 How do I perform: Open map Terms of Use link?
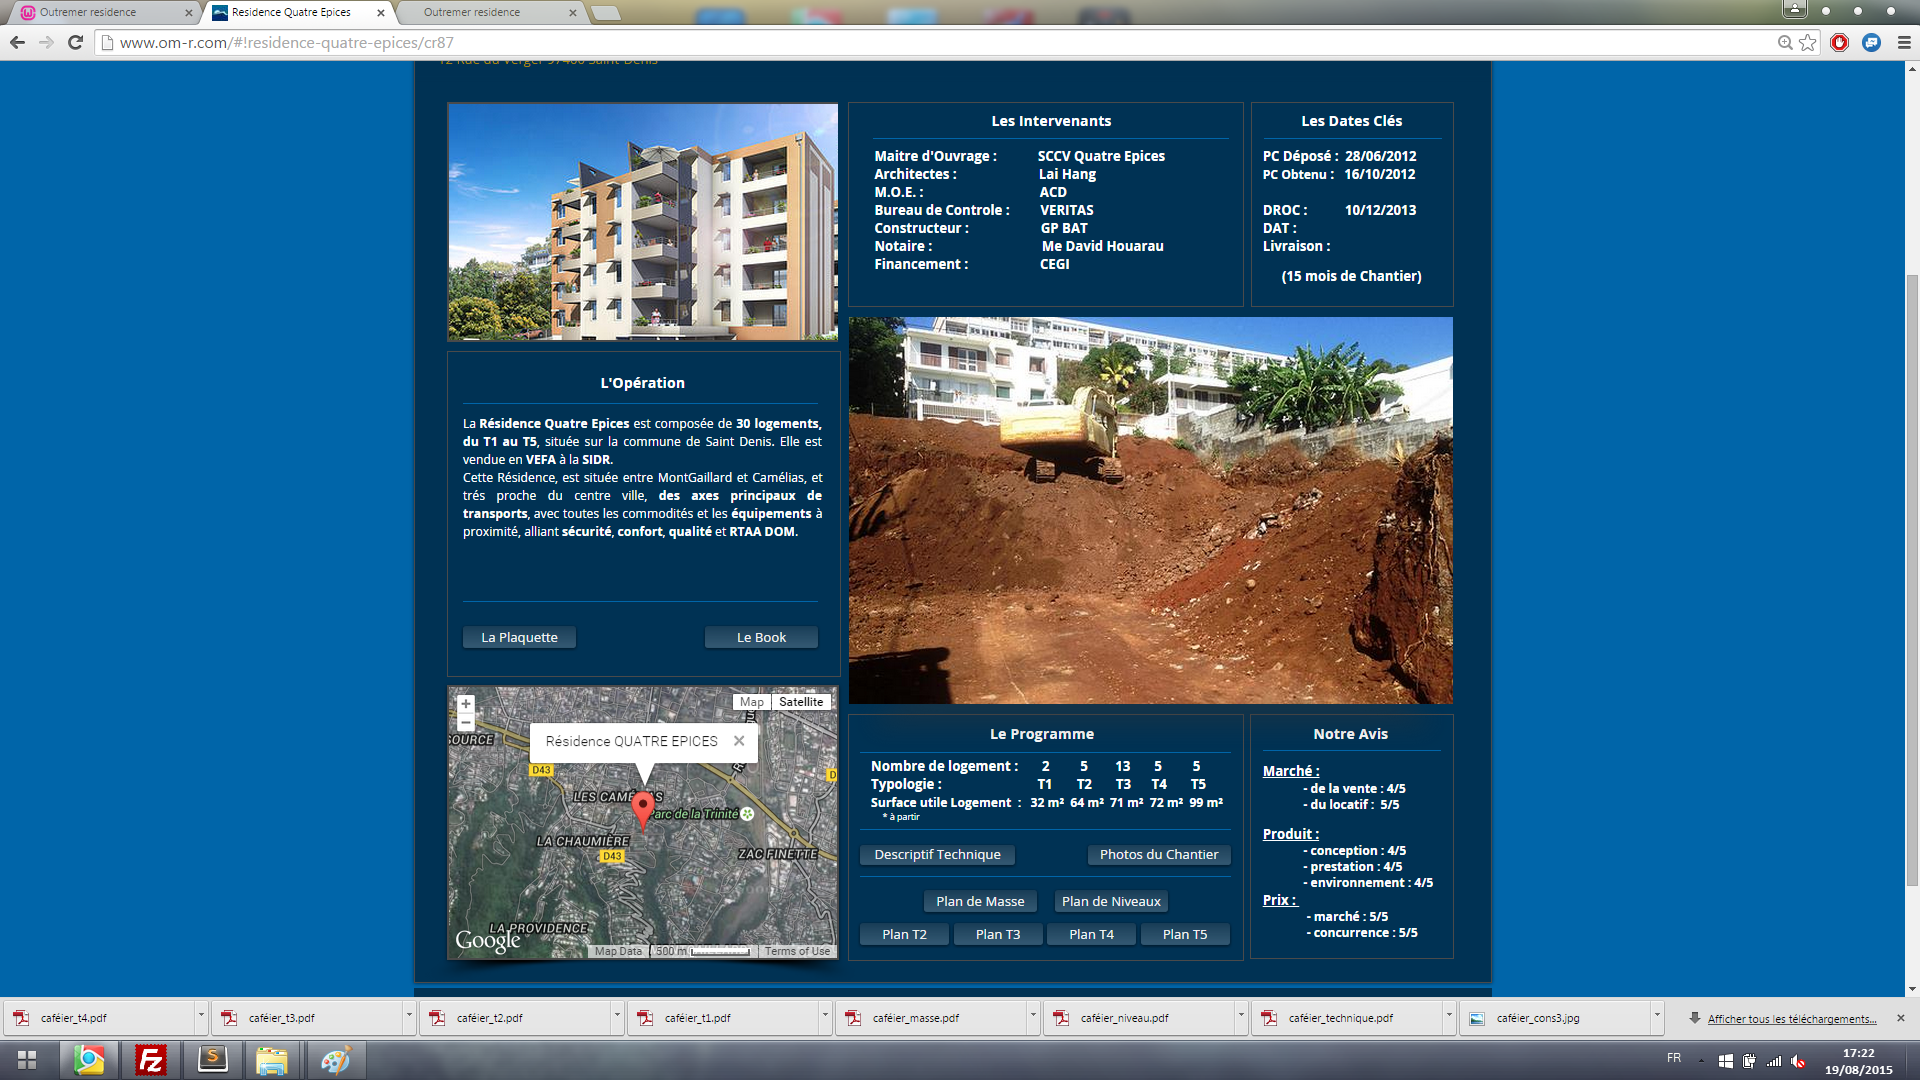(x=797, y=951)
